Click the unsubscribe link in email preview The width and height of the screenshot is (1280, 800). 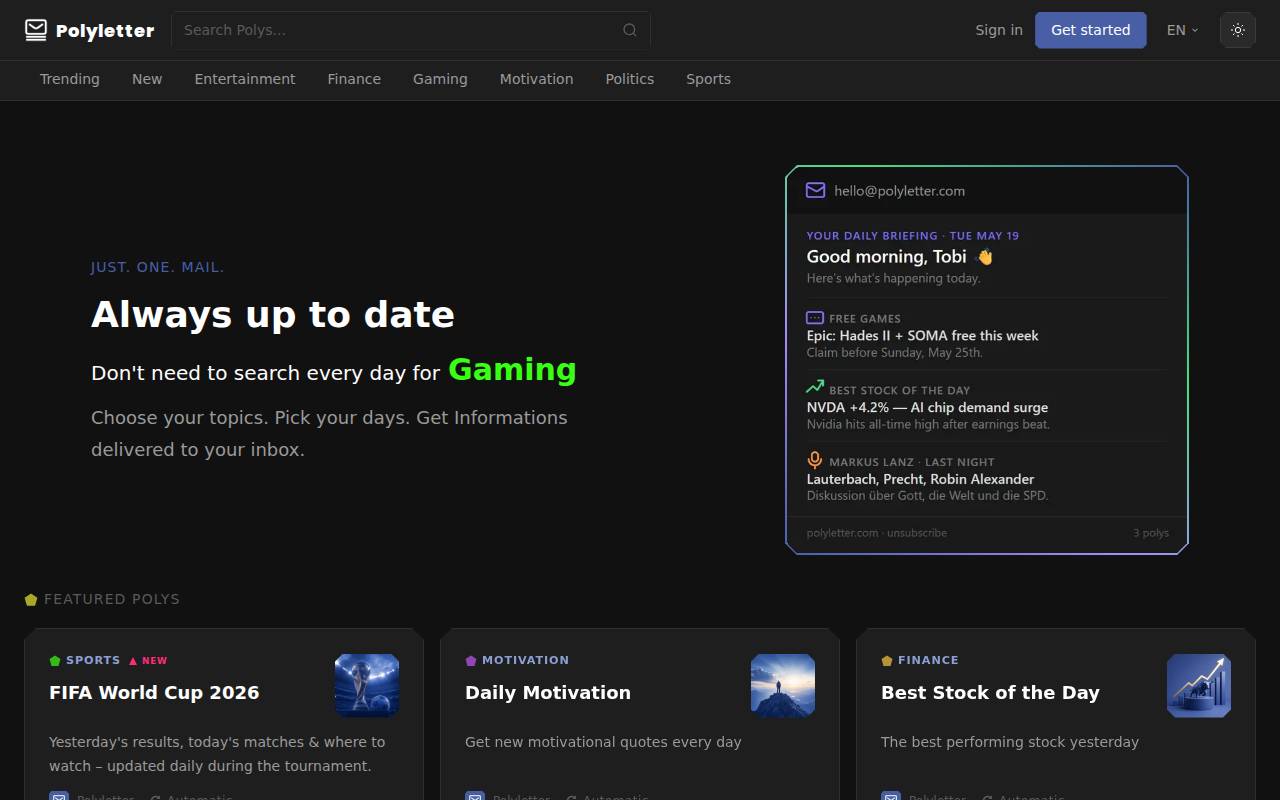coord(917,533)
